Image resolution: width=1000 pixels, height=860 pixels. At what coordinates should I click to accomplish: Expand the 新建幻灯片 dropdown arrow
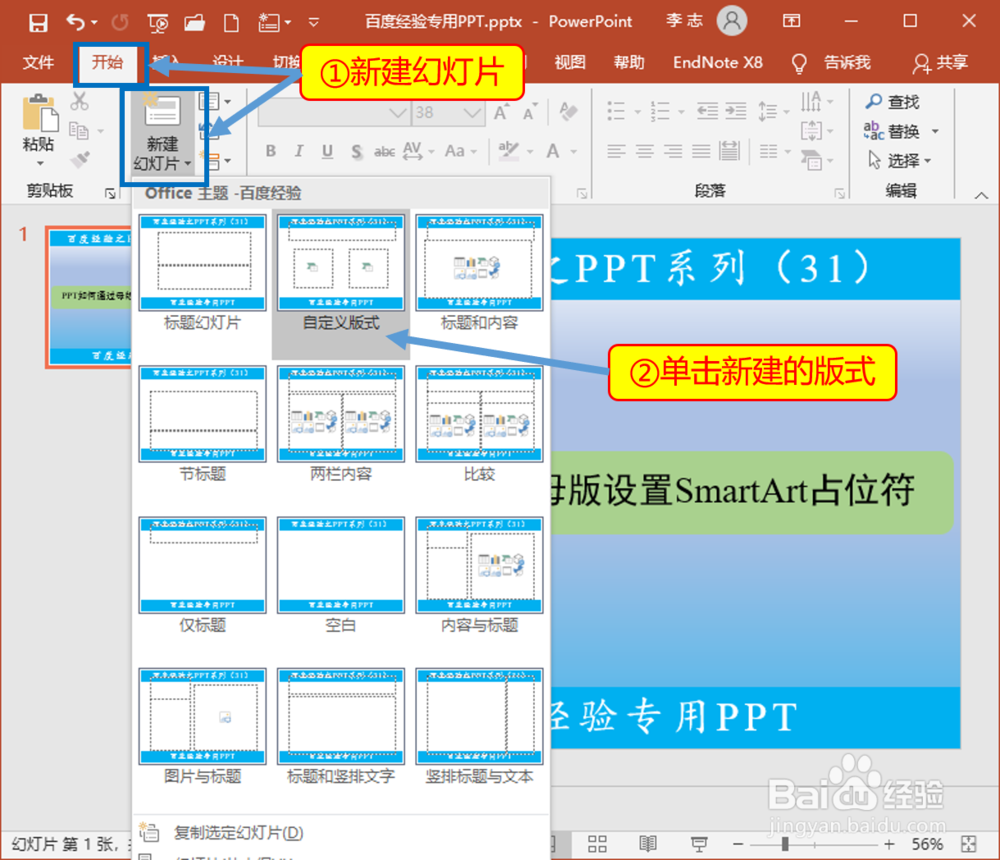188,165
